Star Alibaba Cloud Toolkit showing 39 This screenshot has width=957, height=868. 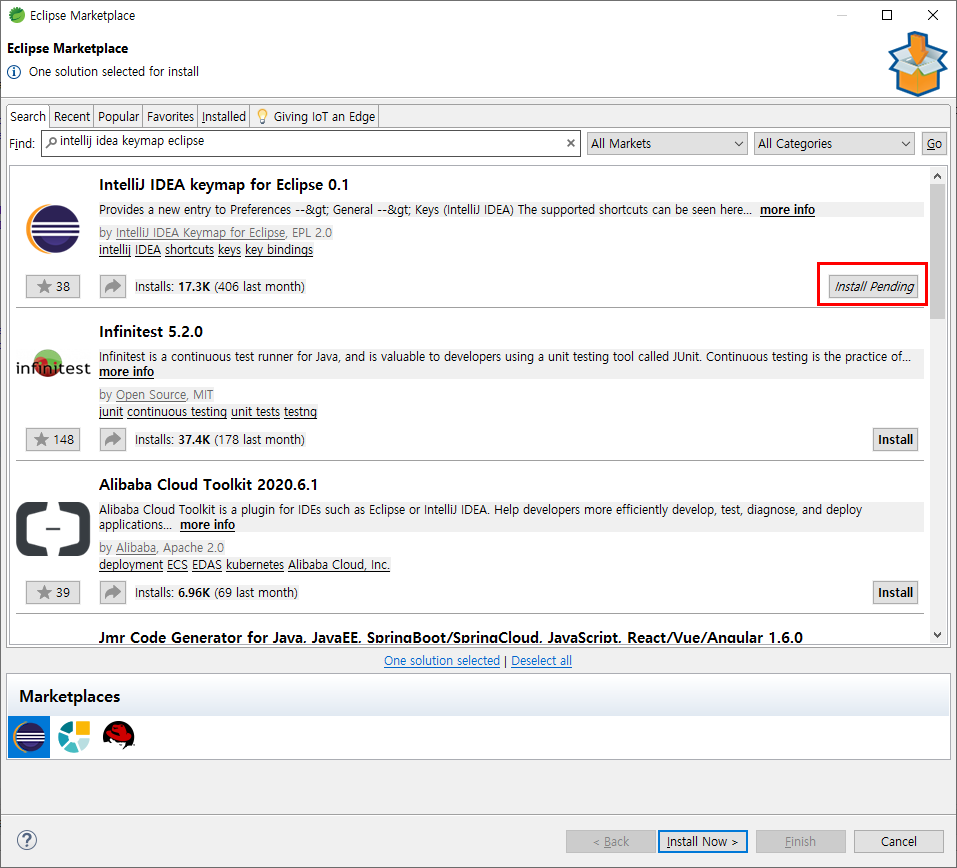tap(53, 593)
